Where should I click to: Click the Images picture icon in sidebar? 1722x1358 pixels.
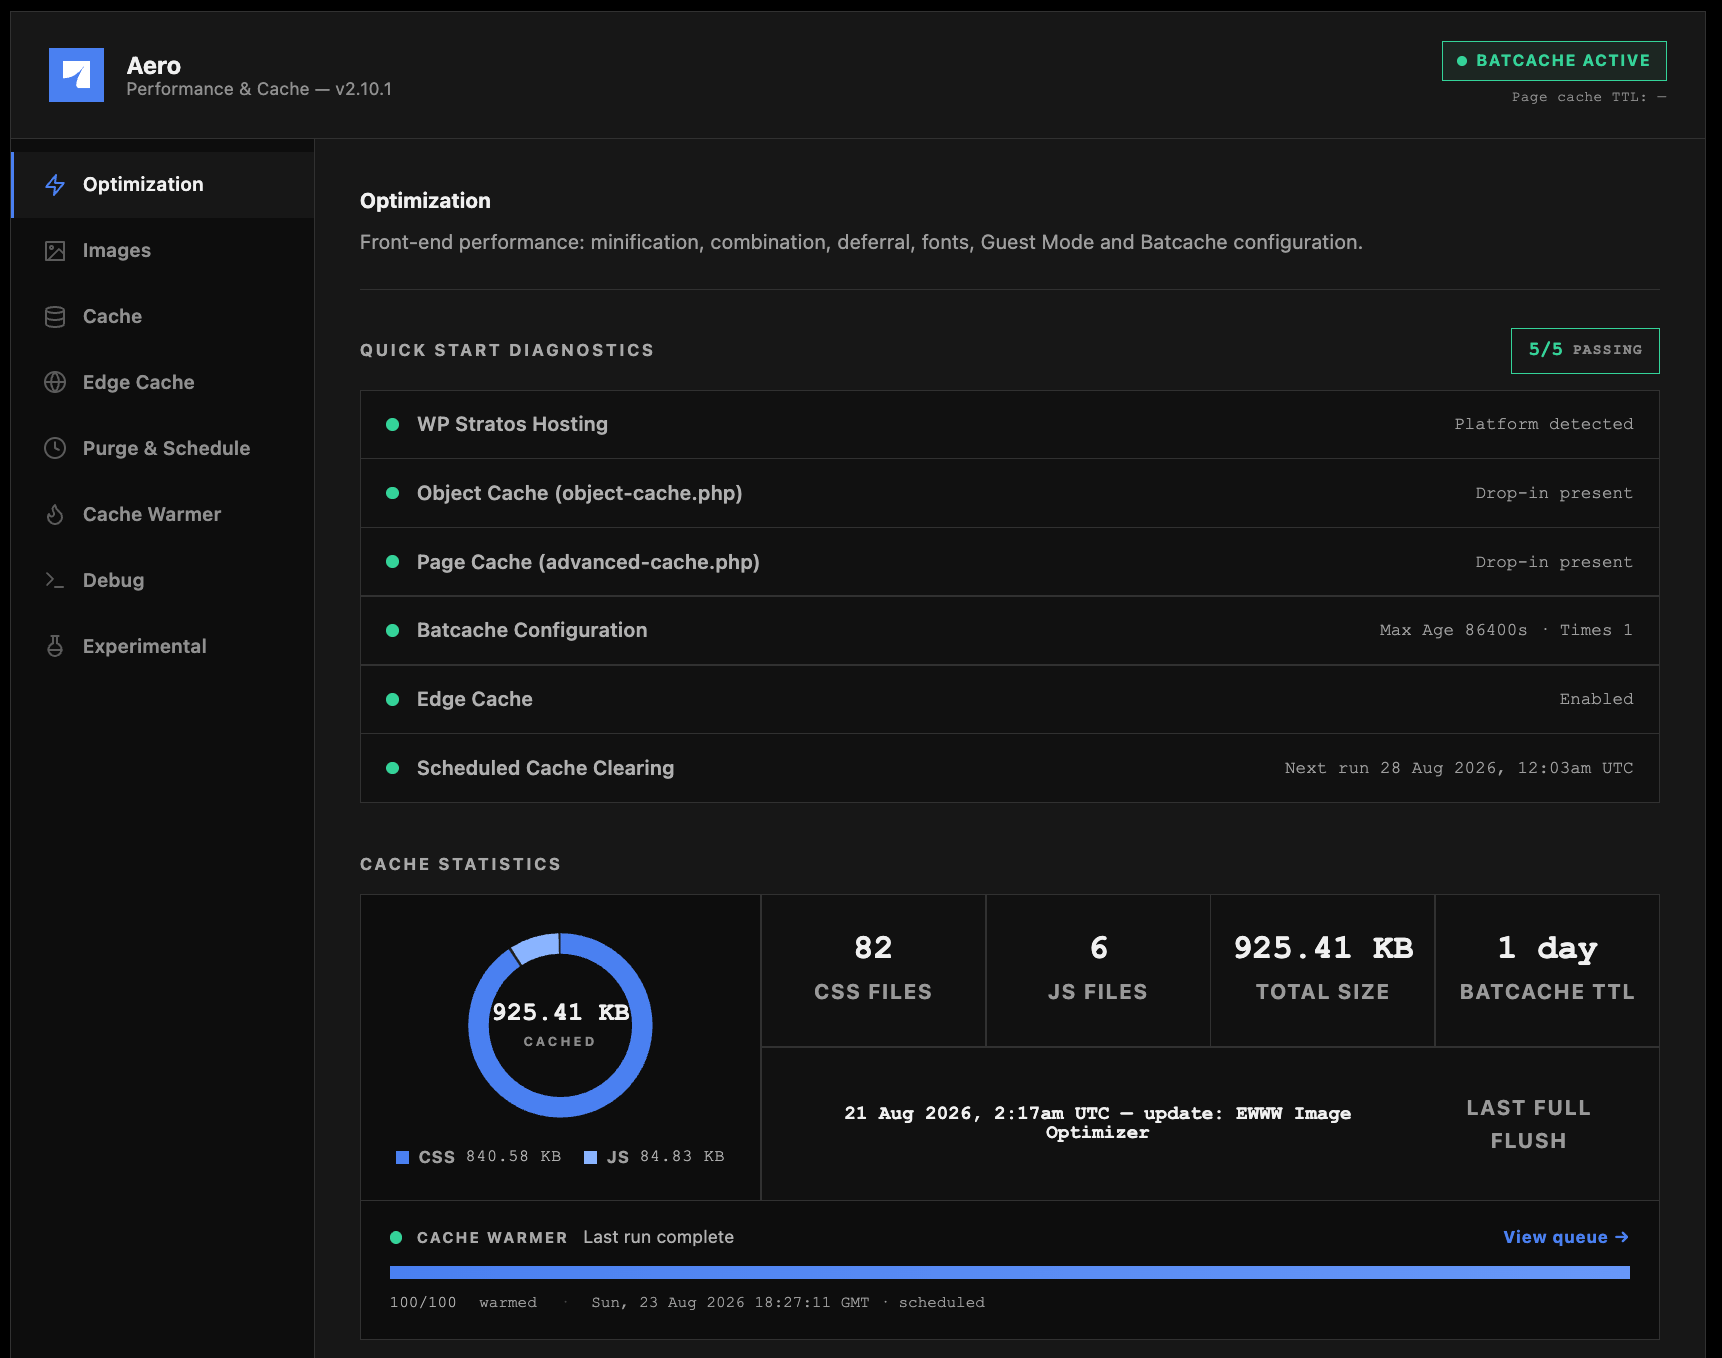click(55, 251)
